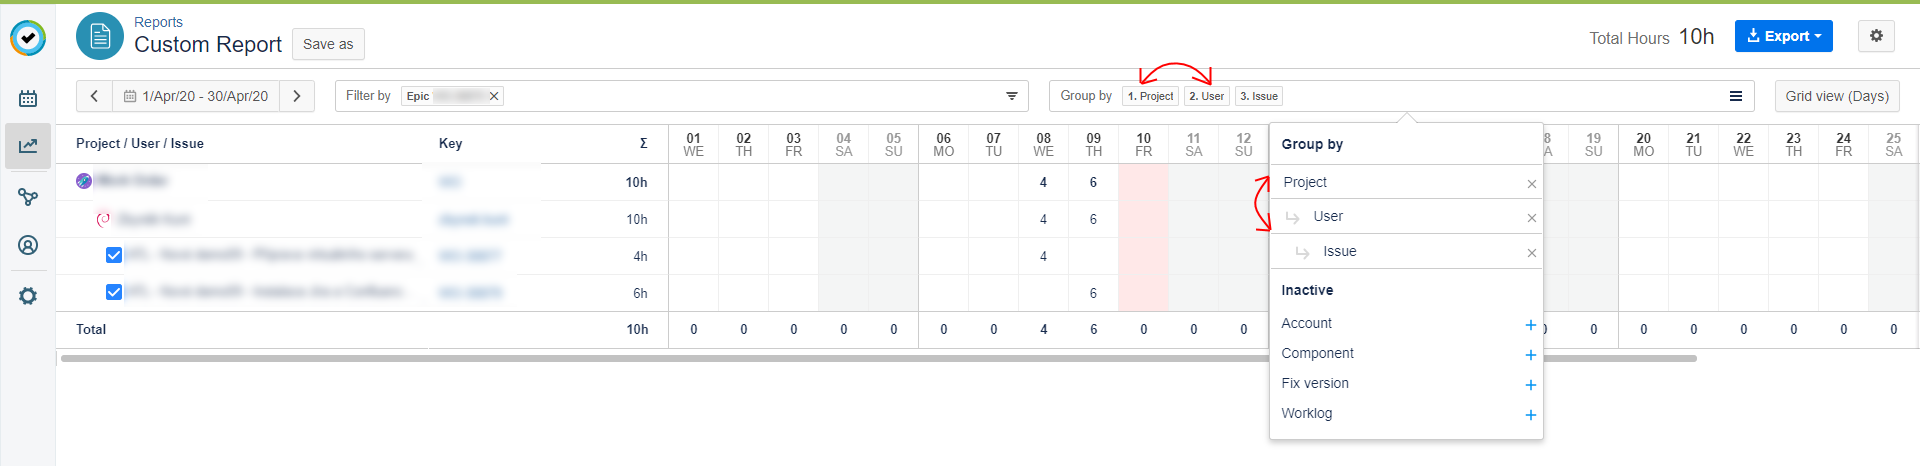
Task: Open the reports chart sidebar icon
Action: point(28,146)
